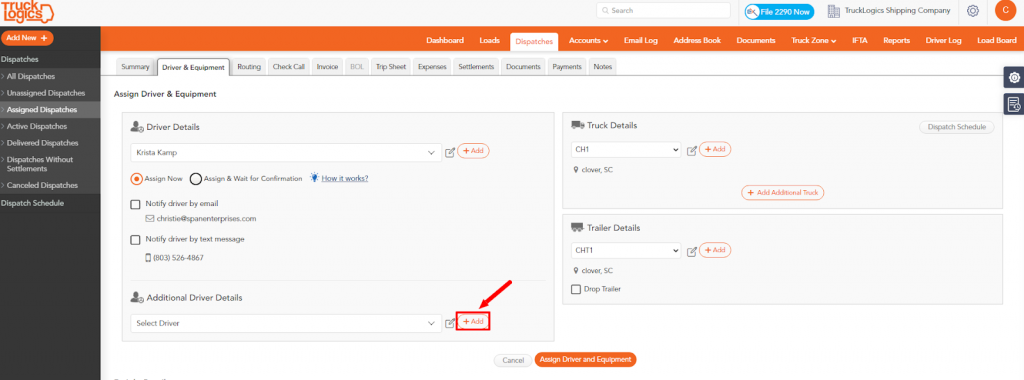1024x380 pixels.
Task: Open the schedule document icon on right edge
Action: pyautogui.click(x=1014, y=104)
